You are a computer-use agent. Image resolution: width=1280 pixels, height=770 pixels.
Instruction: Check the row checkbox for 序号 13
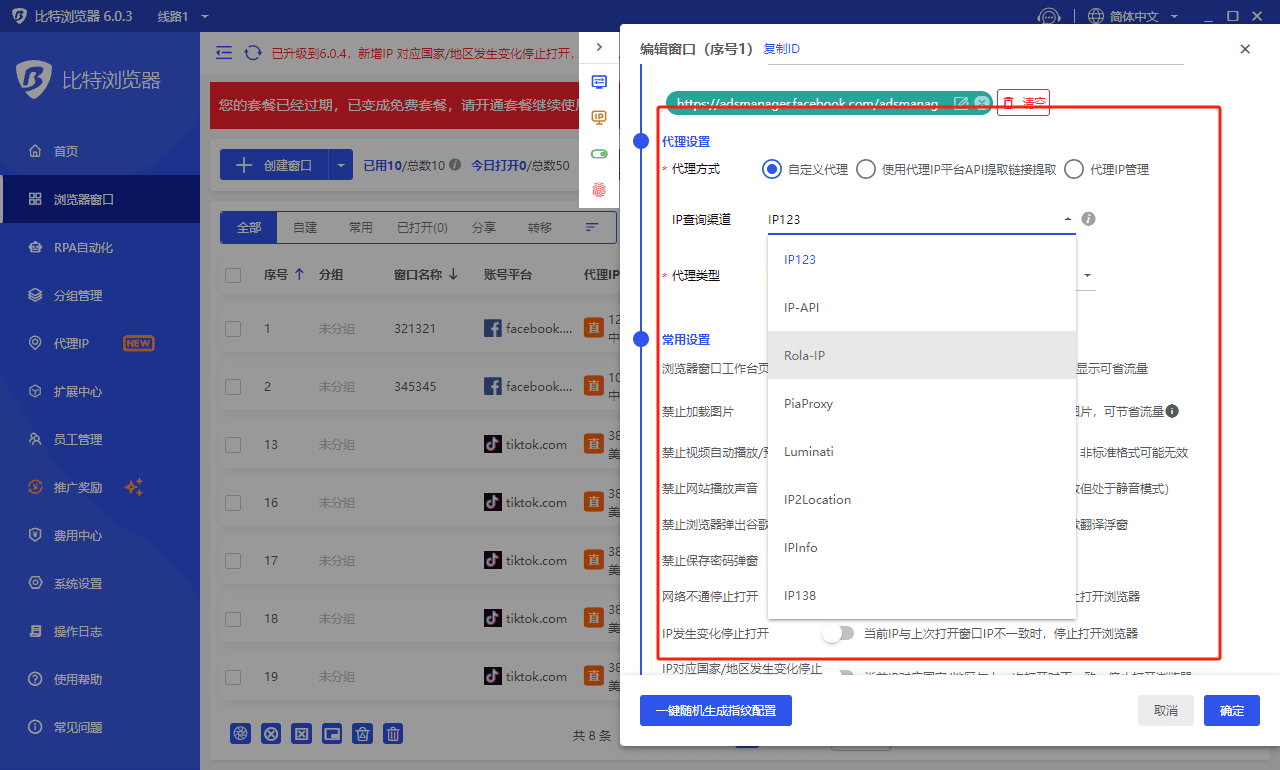pyautogui.click(x=233, y=444)
